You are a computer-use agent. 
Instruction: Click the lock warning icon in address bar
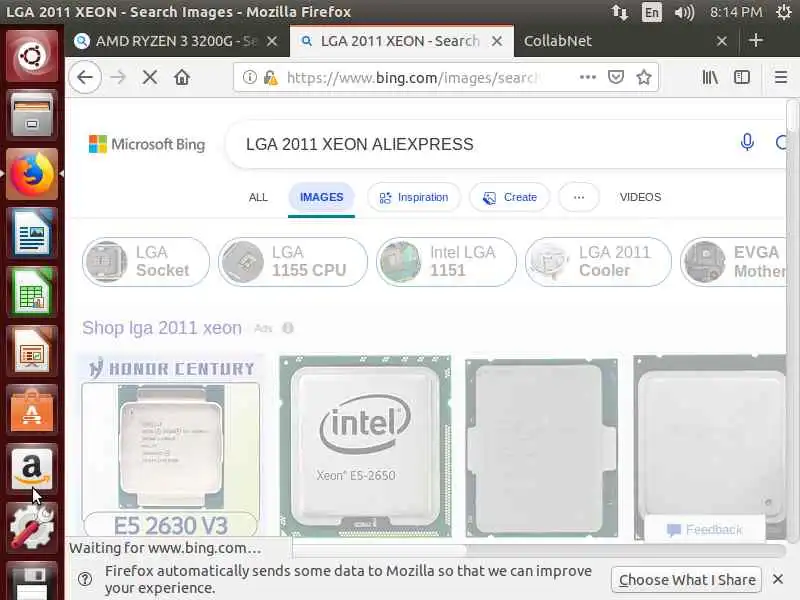tap(271, 78)
